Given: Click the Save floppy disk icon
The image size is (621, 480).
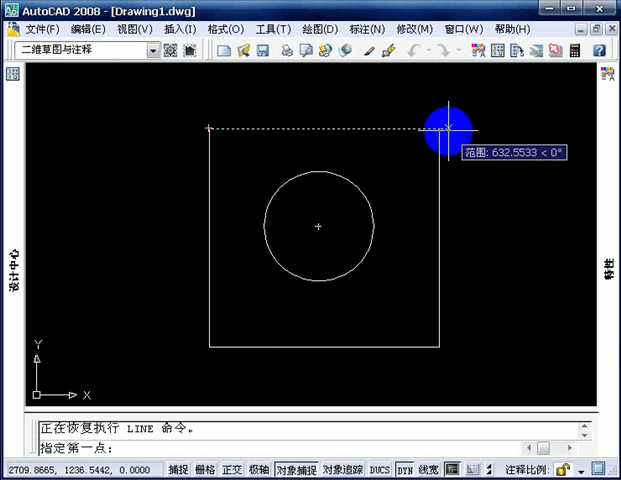Looking at the screenshot, I should point(263,50).
